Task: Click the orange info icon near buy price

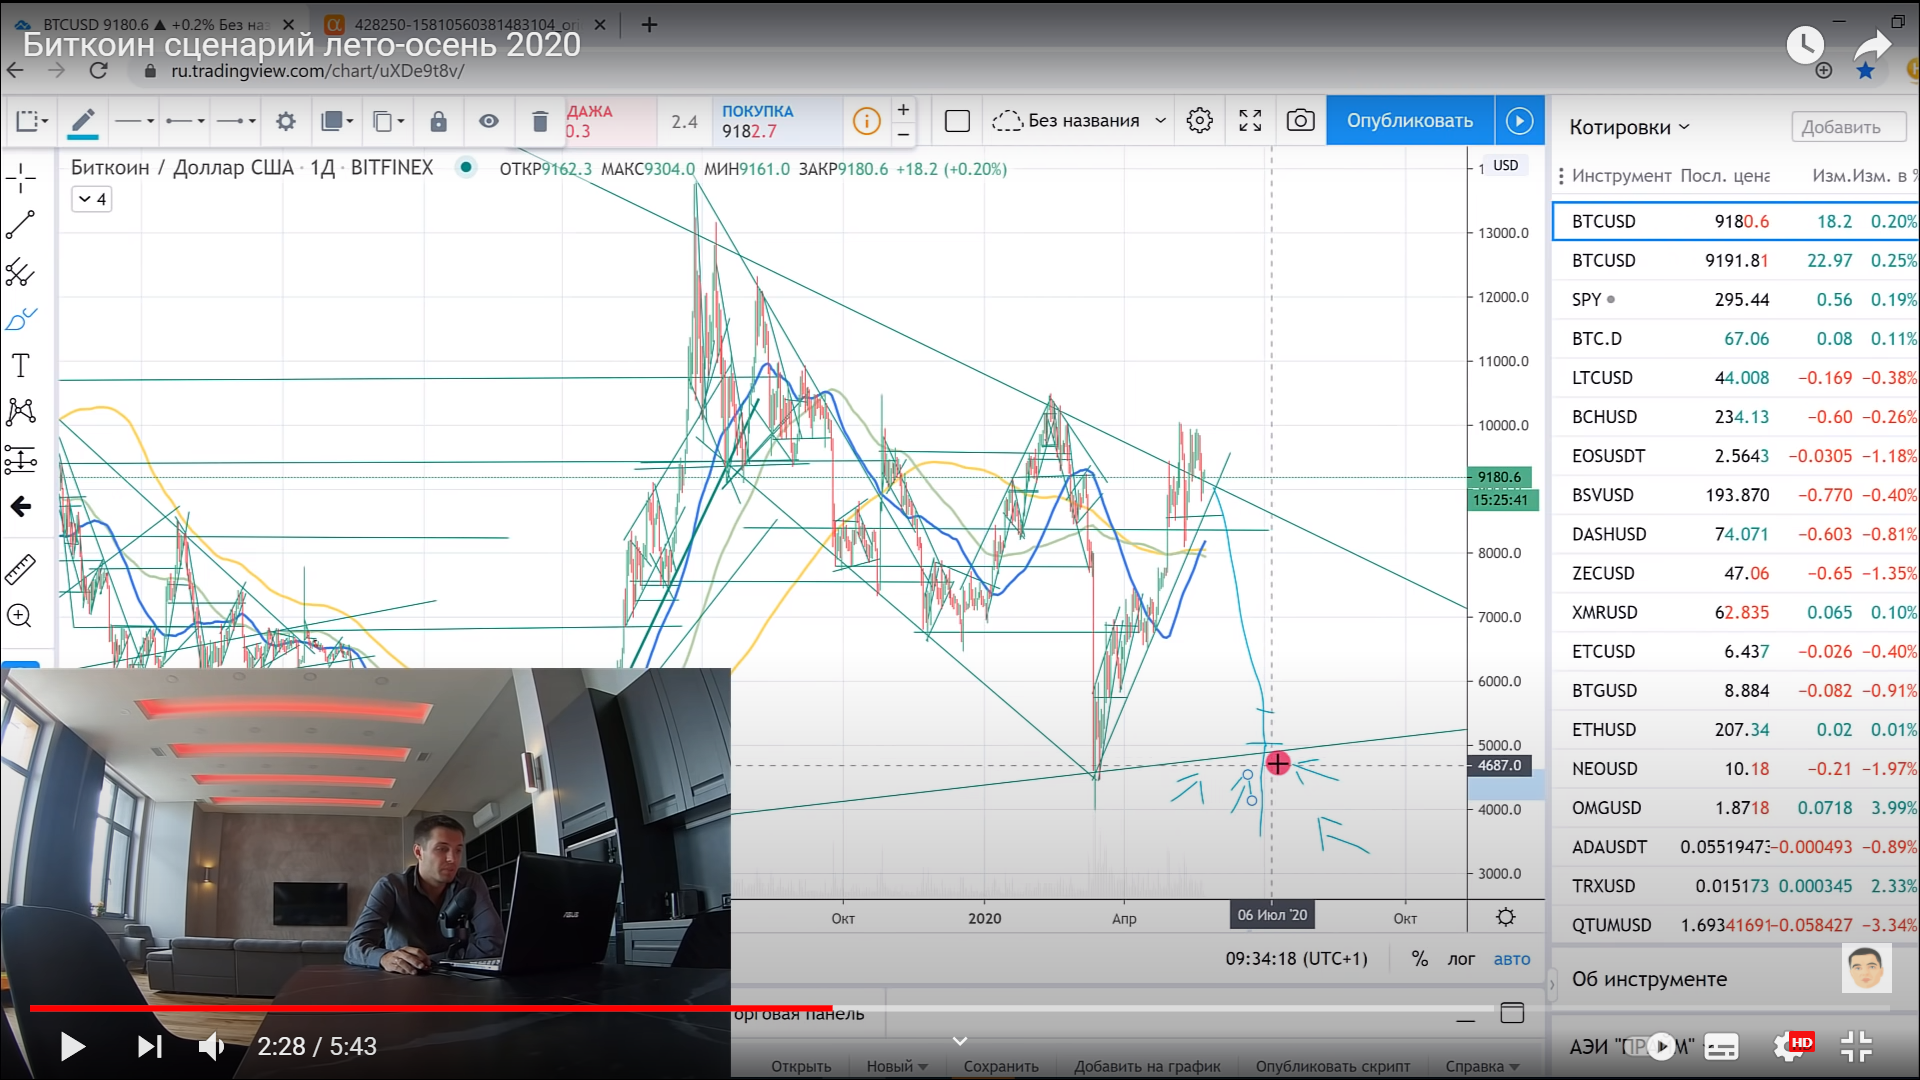Action: pos(866,122)
